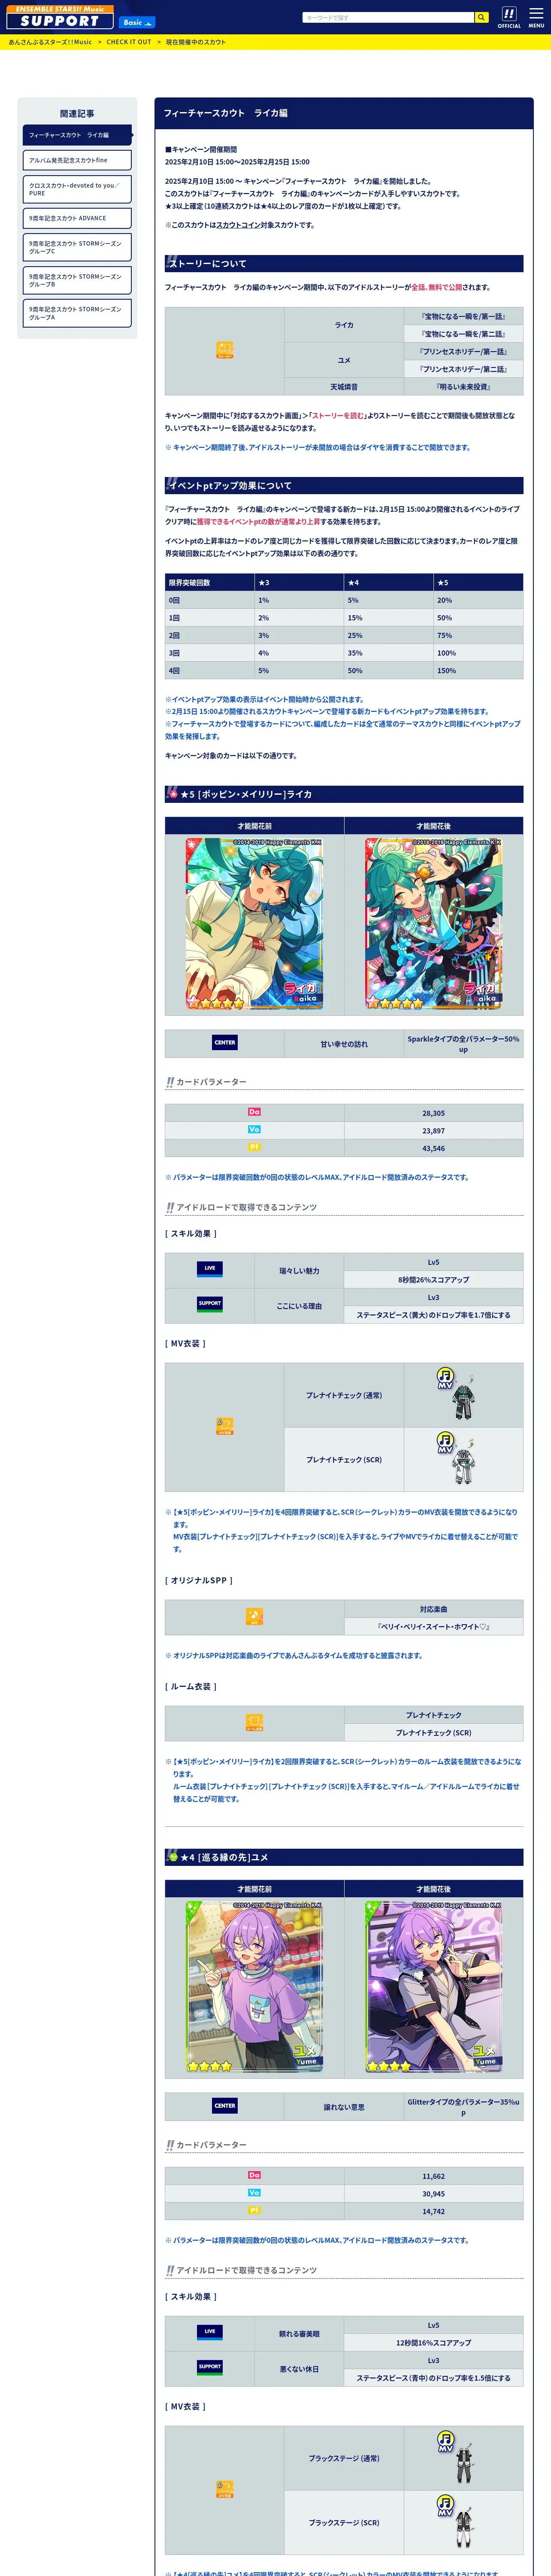Click the 限界突破回数 table header
This screenshot has height=2576, width=551.
point(210,582)
